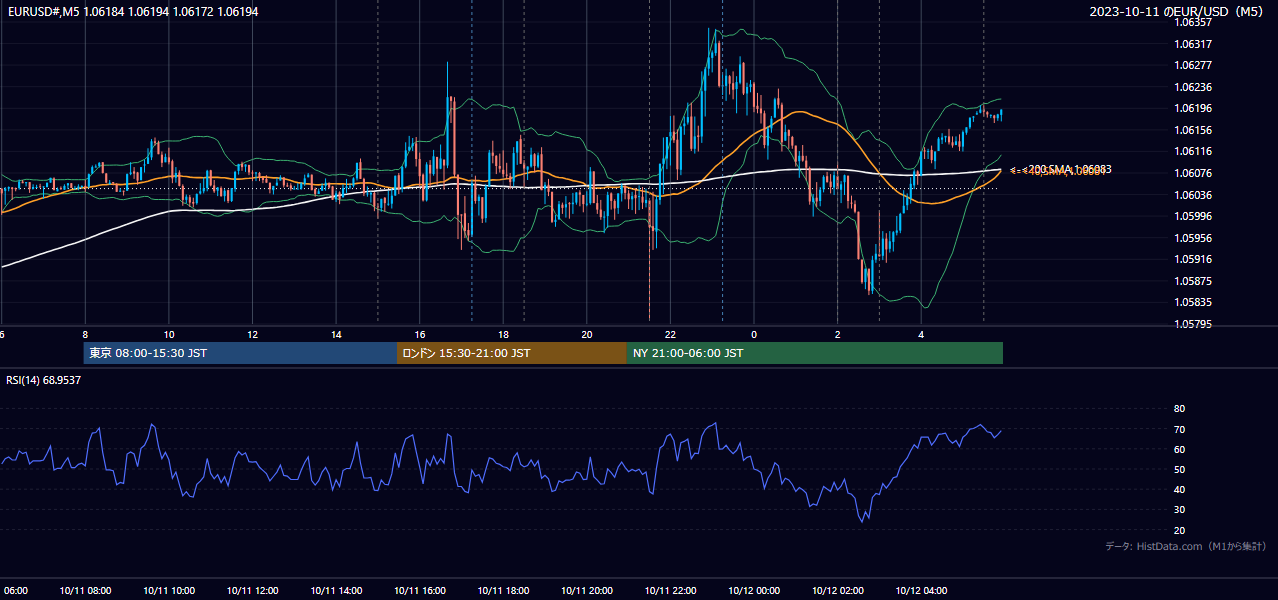Click the 1.06196 price axis label
The height and width of the screenshot is (600, 1278).
(1192, 108)
